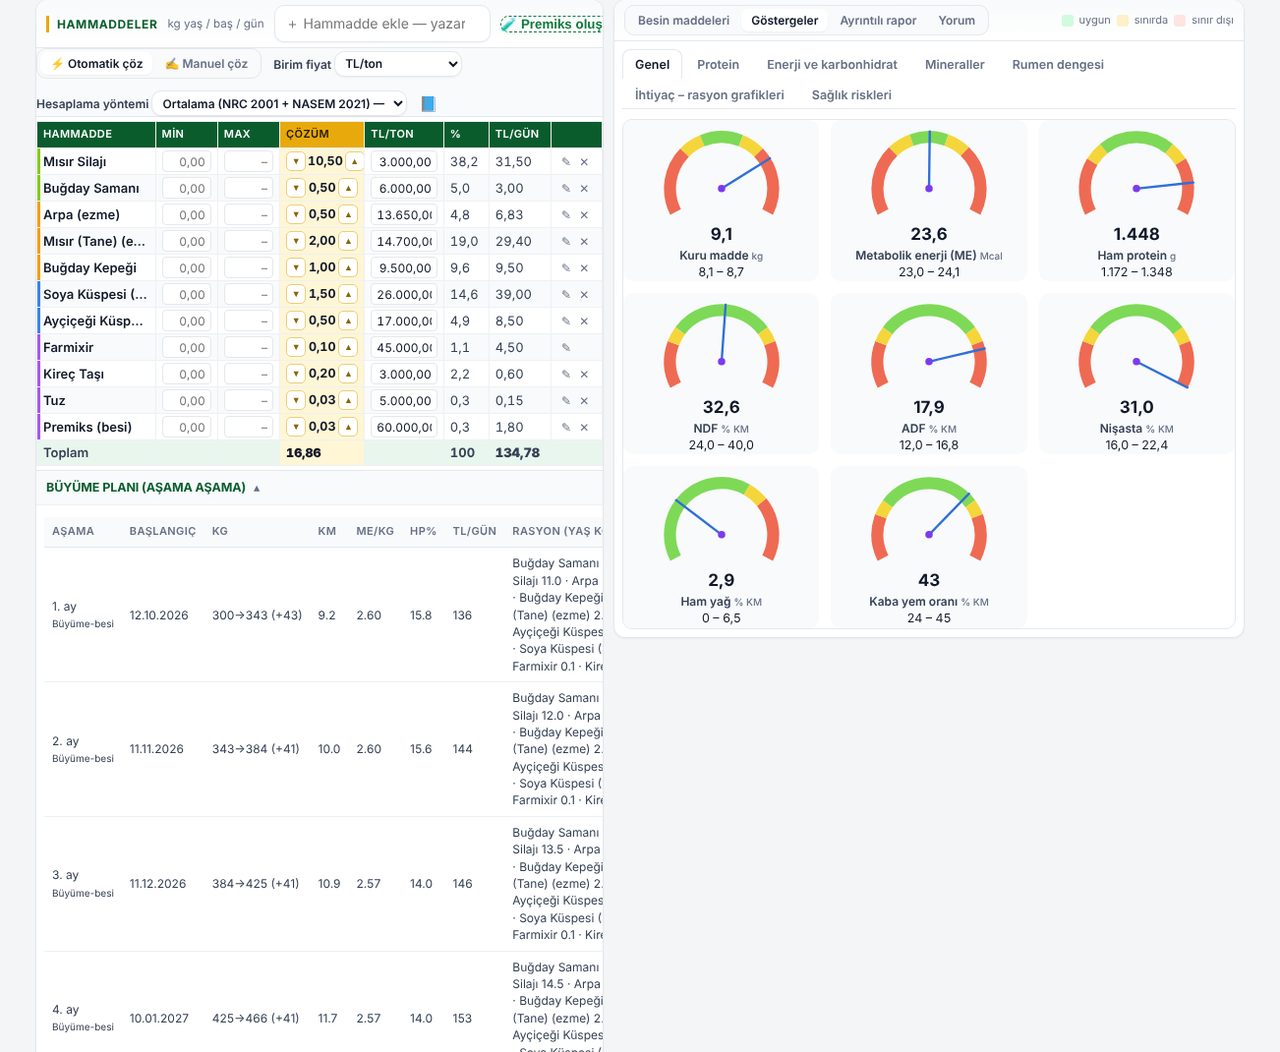Decrease Soya Küspesi amount with down arrow

(x=296, y=294)
